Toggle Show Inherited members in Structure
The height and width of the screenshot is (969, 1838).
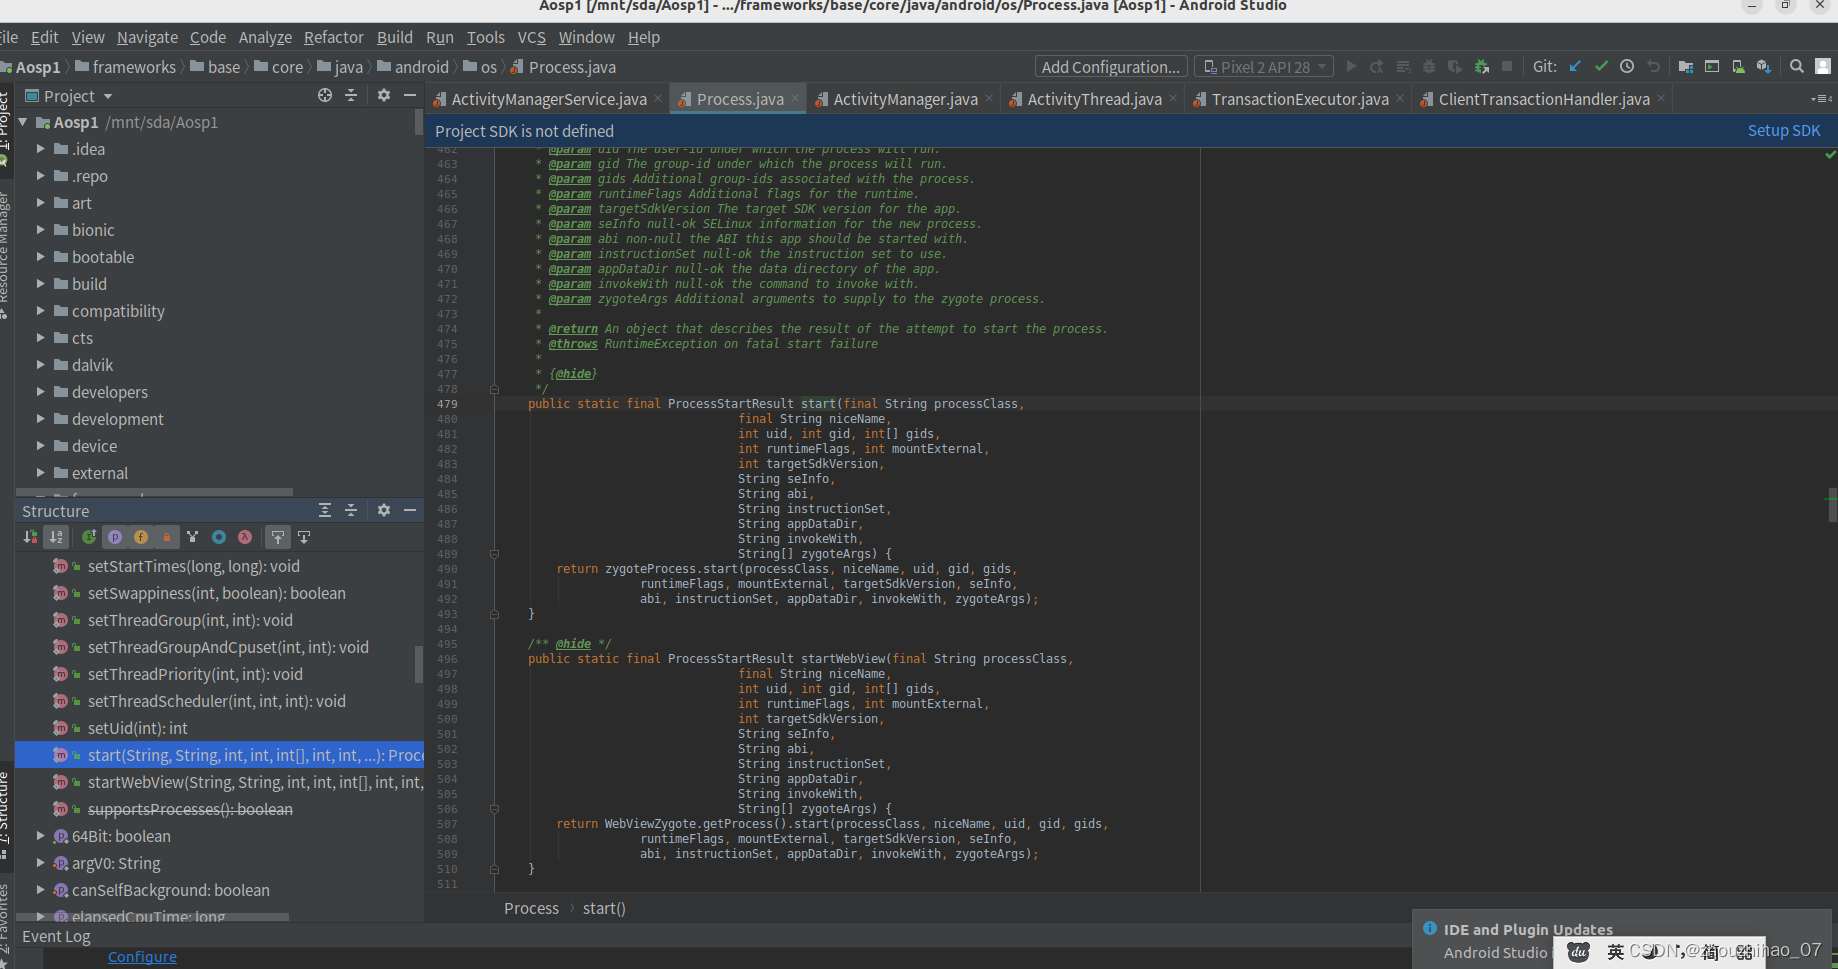89,537
